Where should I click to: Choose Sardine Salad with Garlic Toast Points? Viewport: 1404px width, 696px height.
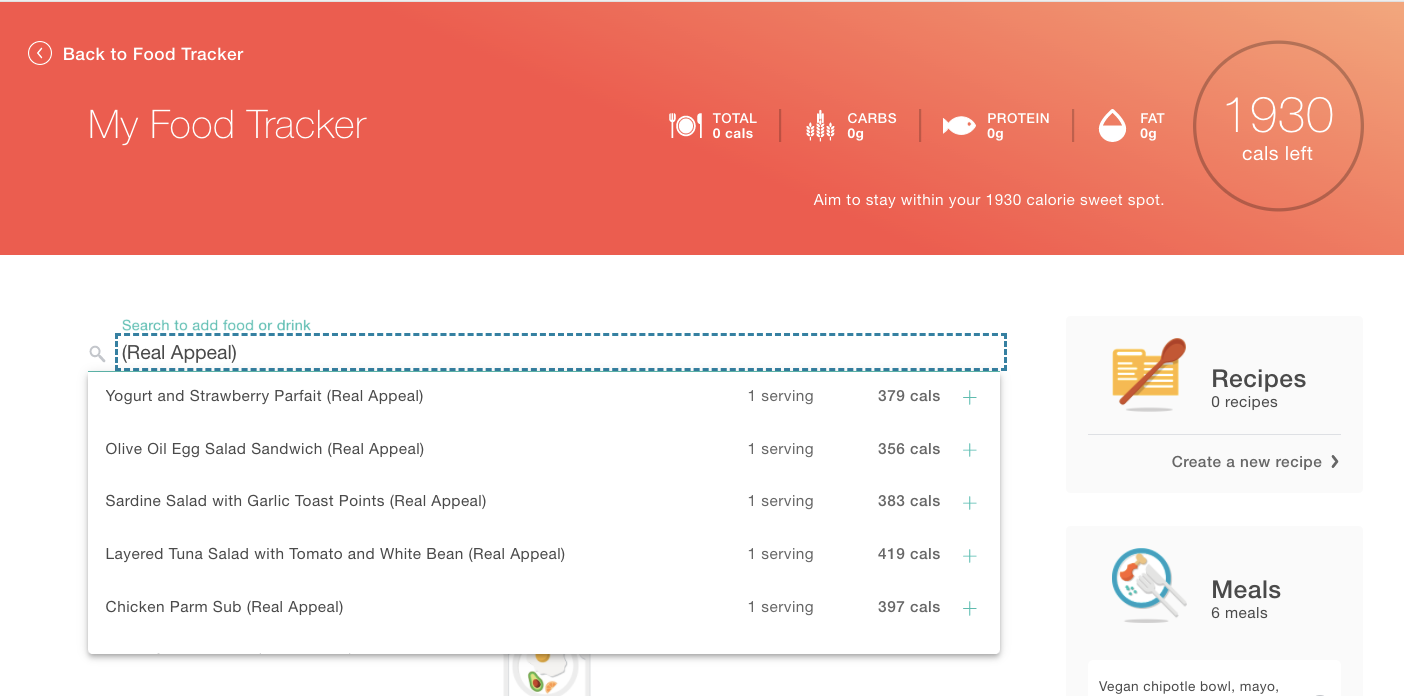coord(295,501)
